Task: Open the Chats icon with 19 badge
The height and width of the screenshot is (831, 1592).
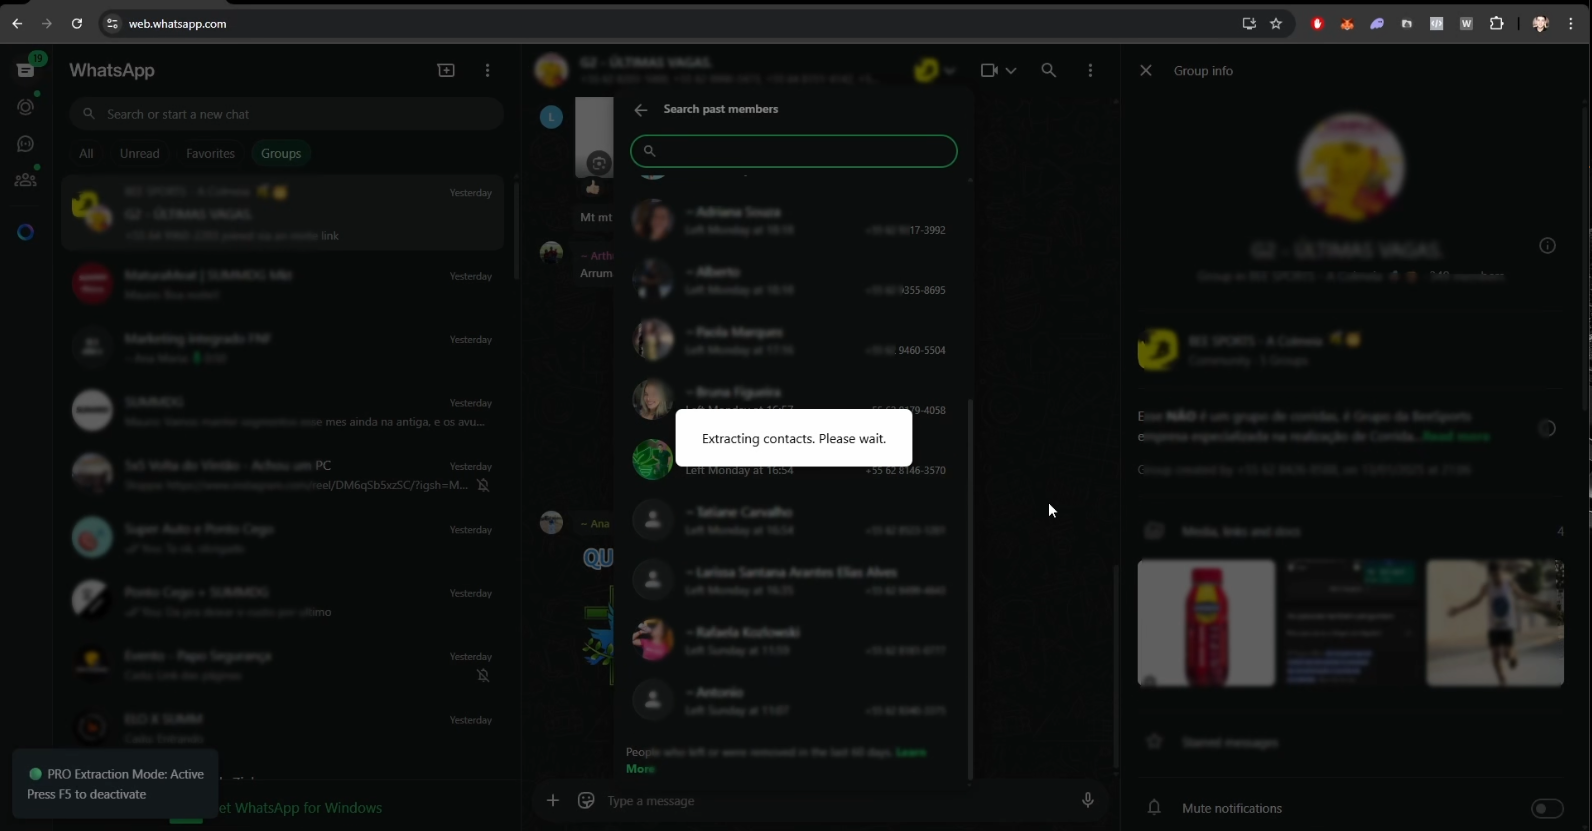Action: (x=26, y=69)
